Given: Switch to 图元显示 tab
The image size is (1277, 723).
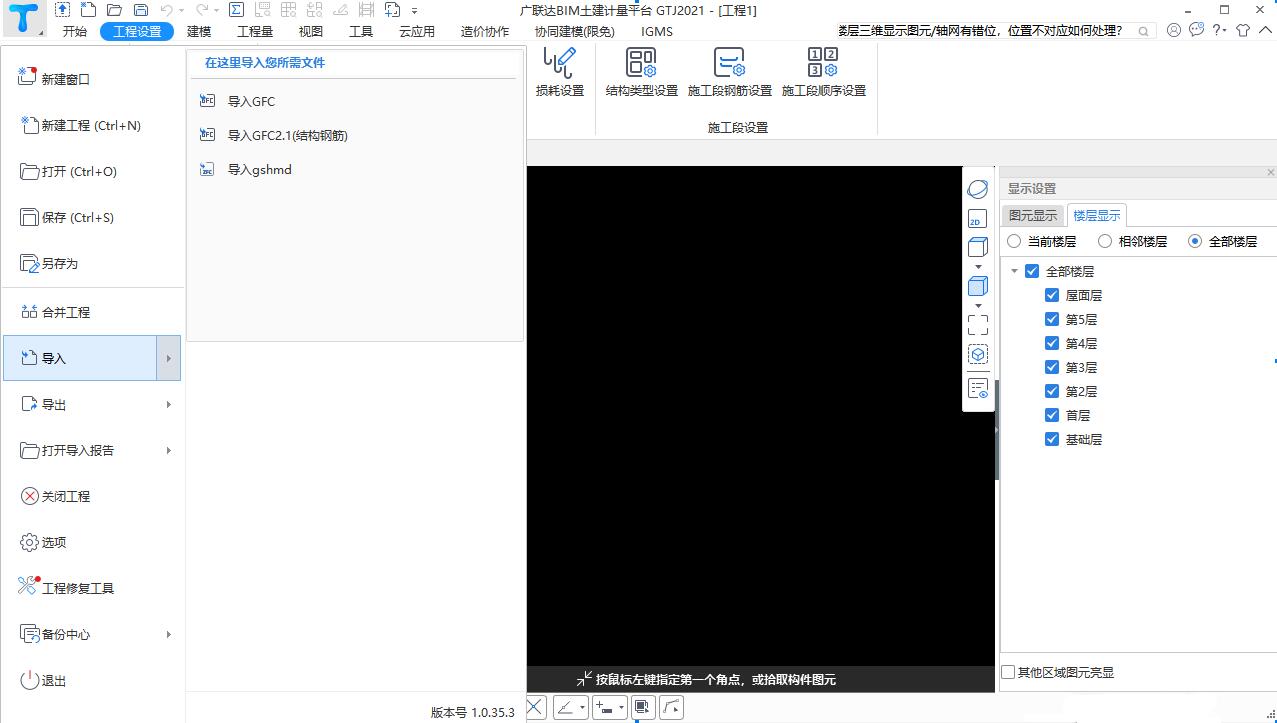Looking at the screenshot, I should (1033, 215).
